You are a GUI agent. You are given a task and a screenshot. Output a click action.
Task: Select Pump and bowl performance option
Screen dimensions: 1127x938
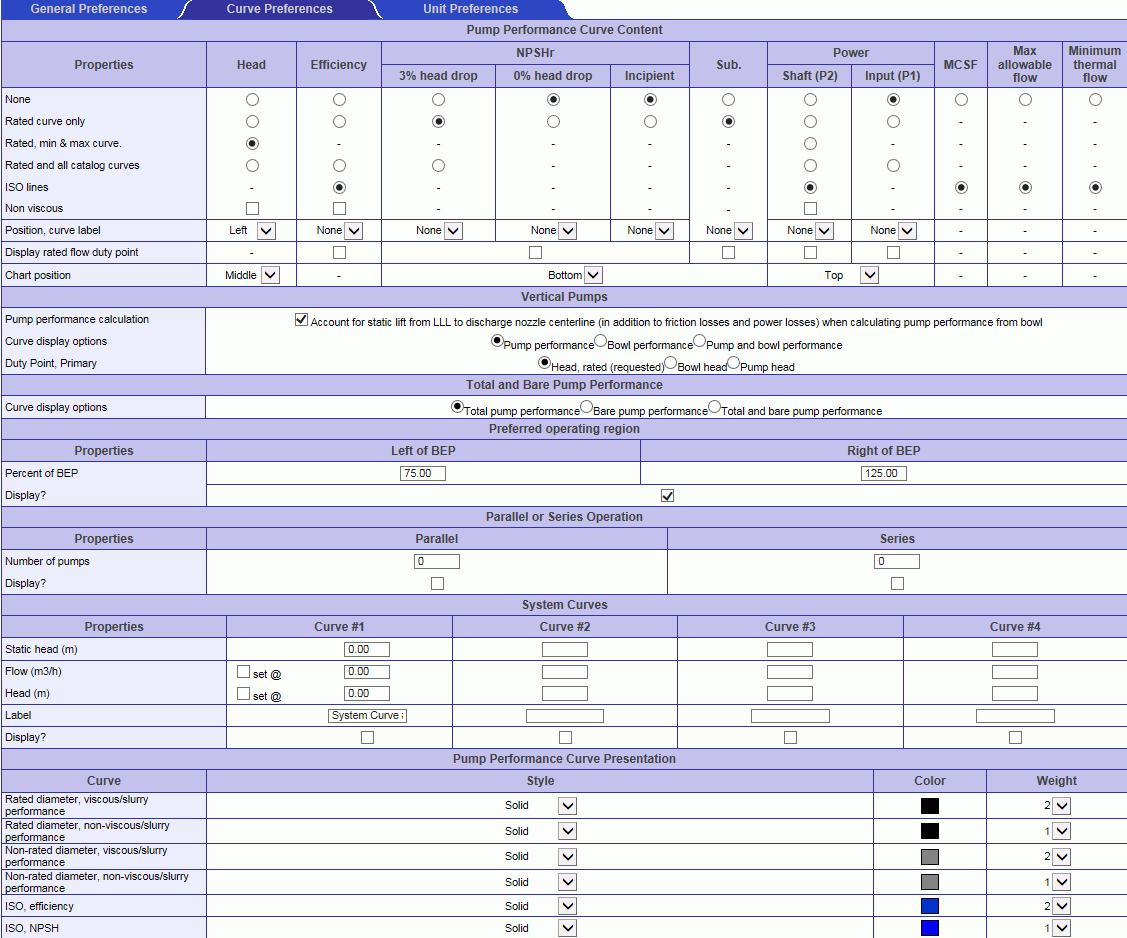point(699,341)
